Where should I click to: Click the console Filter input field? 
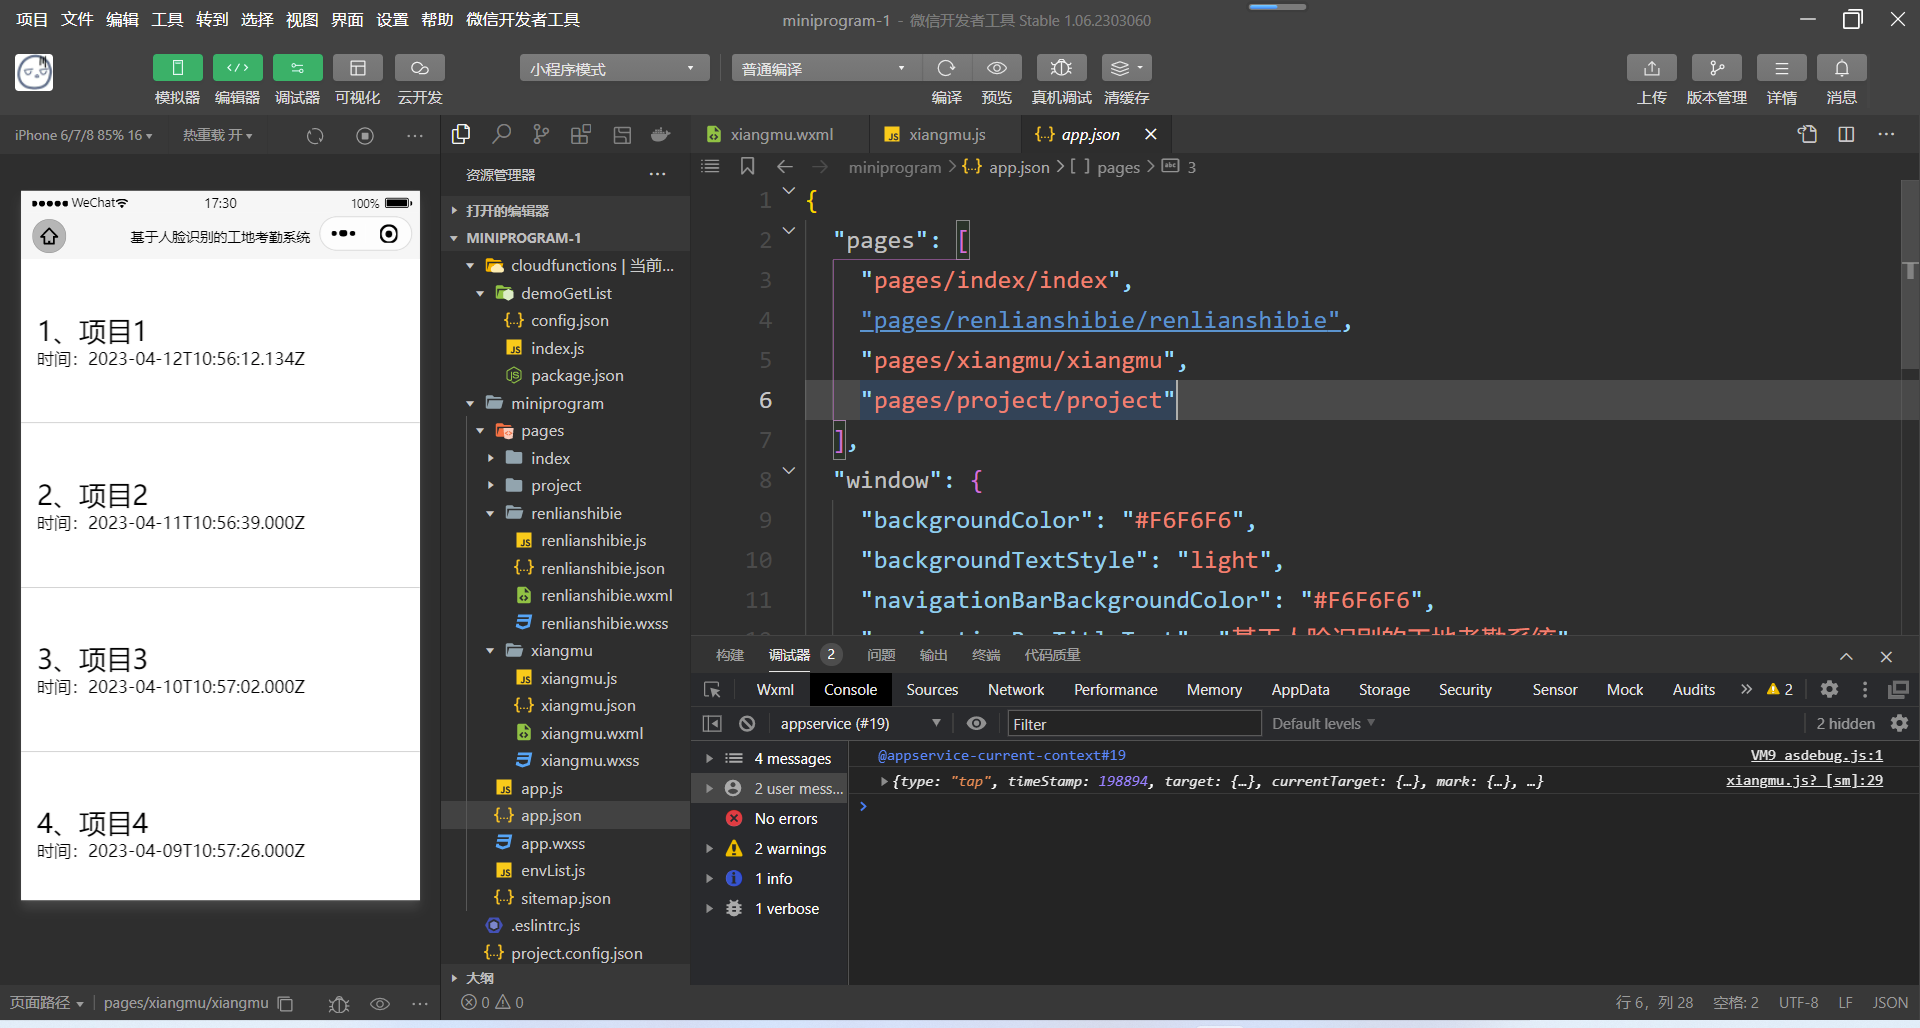point(1134,723)
